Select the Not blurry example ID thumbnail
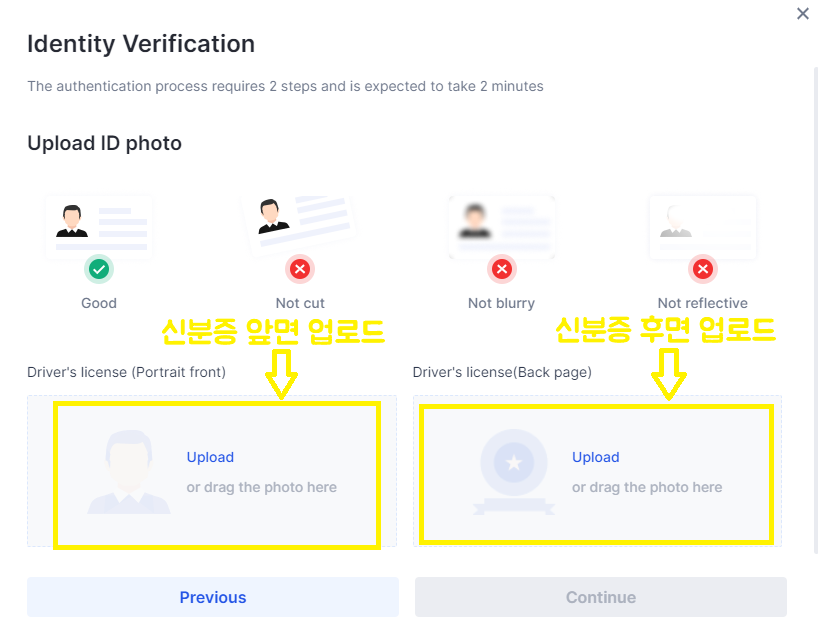The width and height of the screenshot is (818, 628). pos(501,227)
